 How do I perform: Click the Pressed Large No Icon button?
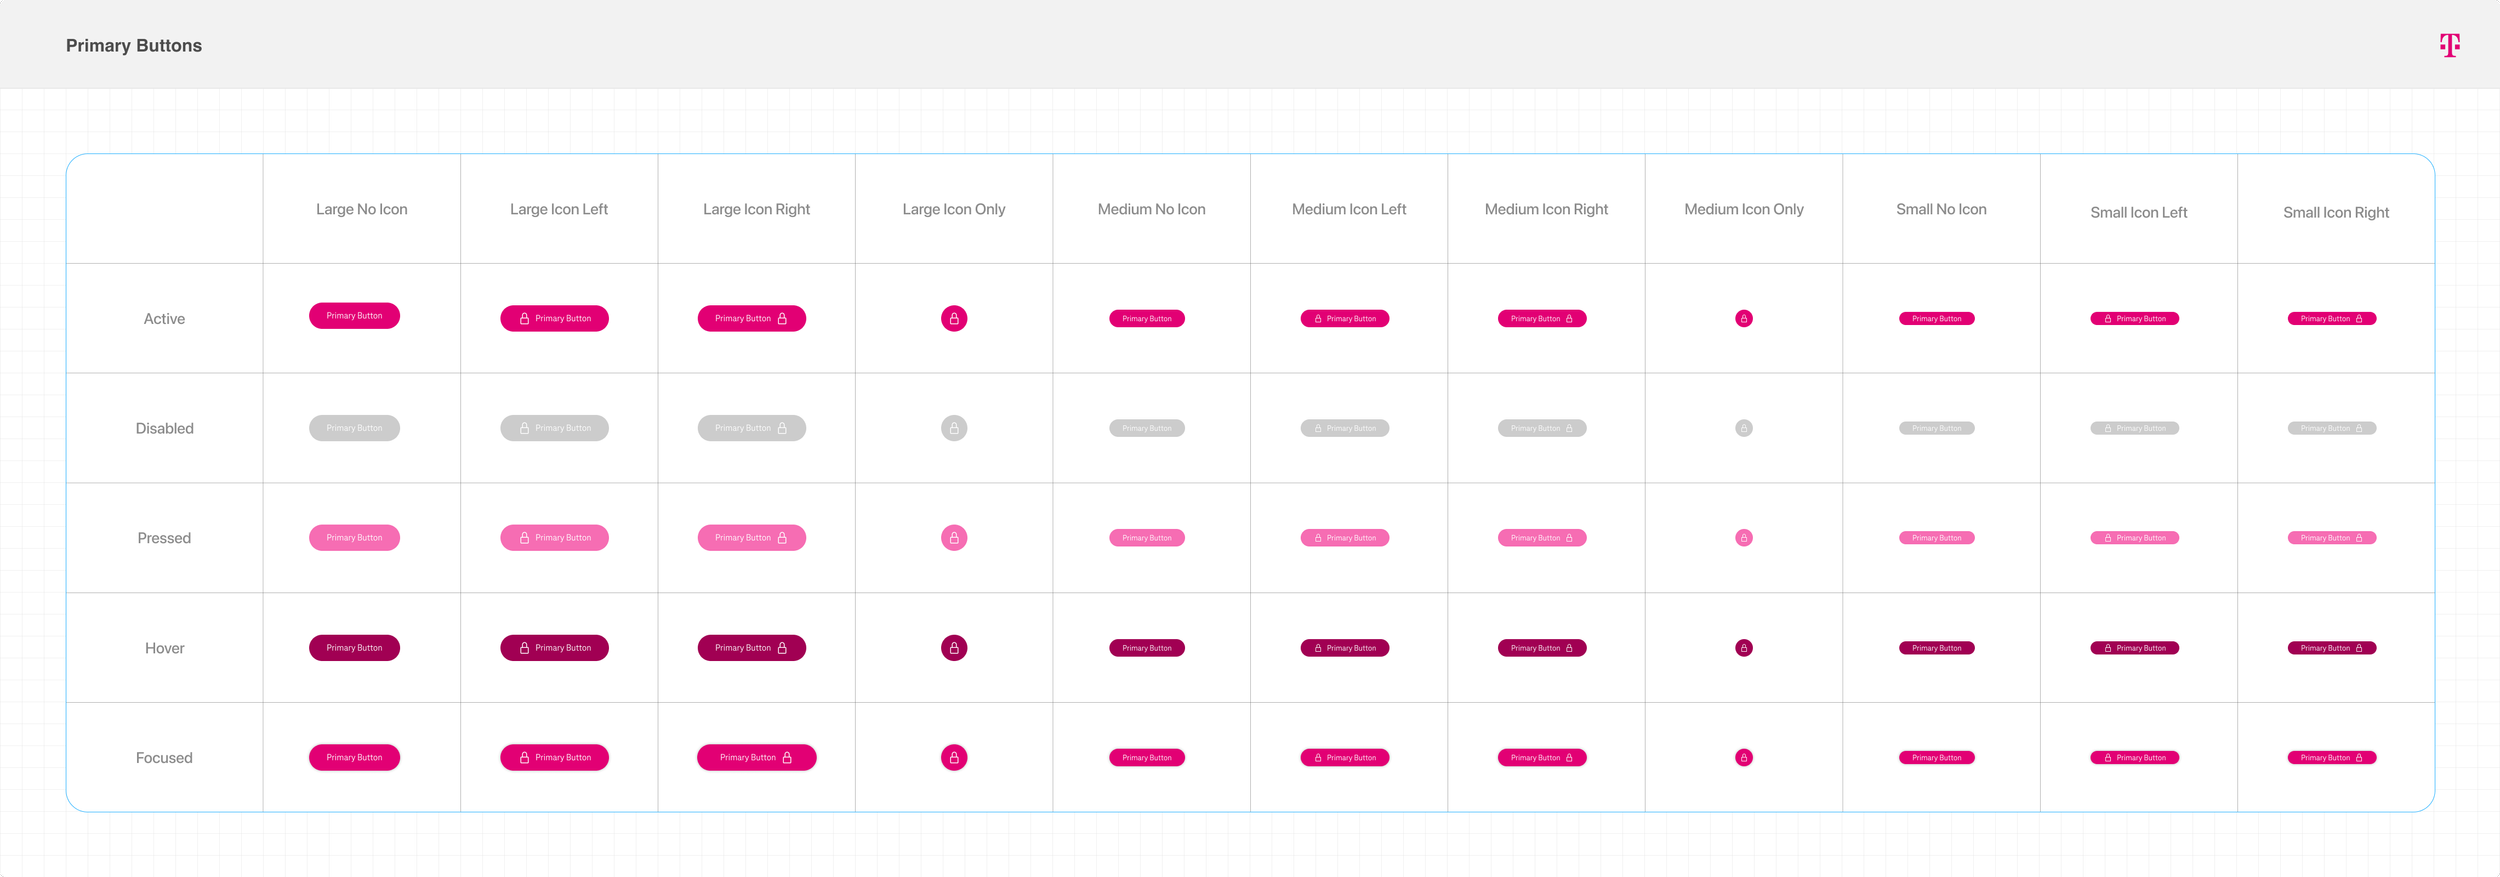tap(354, 538)
